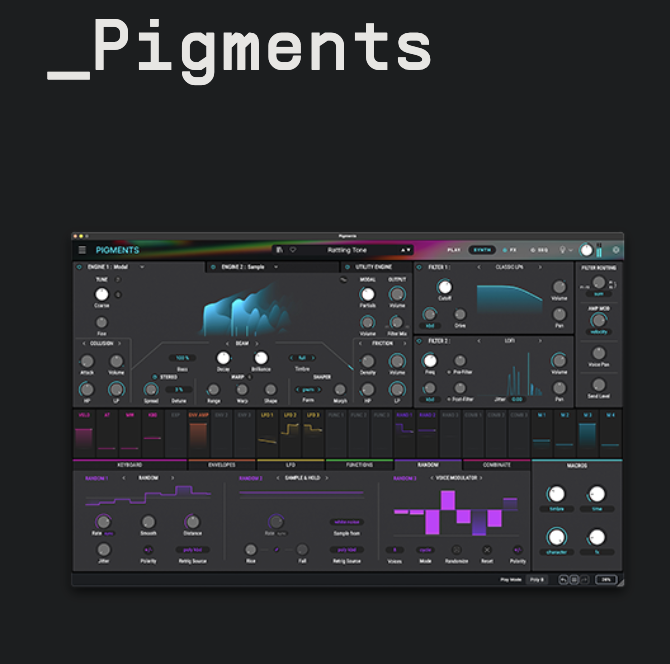Select the LFO 1 modulation source slot
Image resolution: width=670 pixels, height=664 pixels.
tap(267, 433)
